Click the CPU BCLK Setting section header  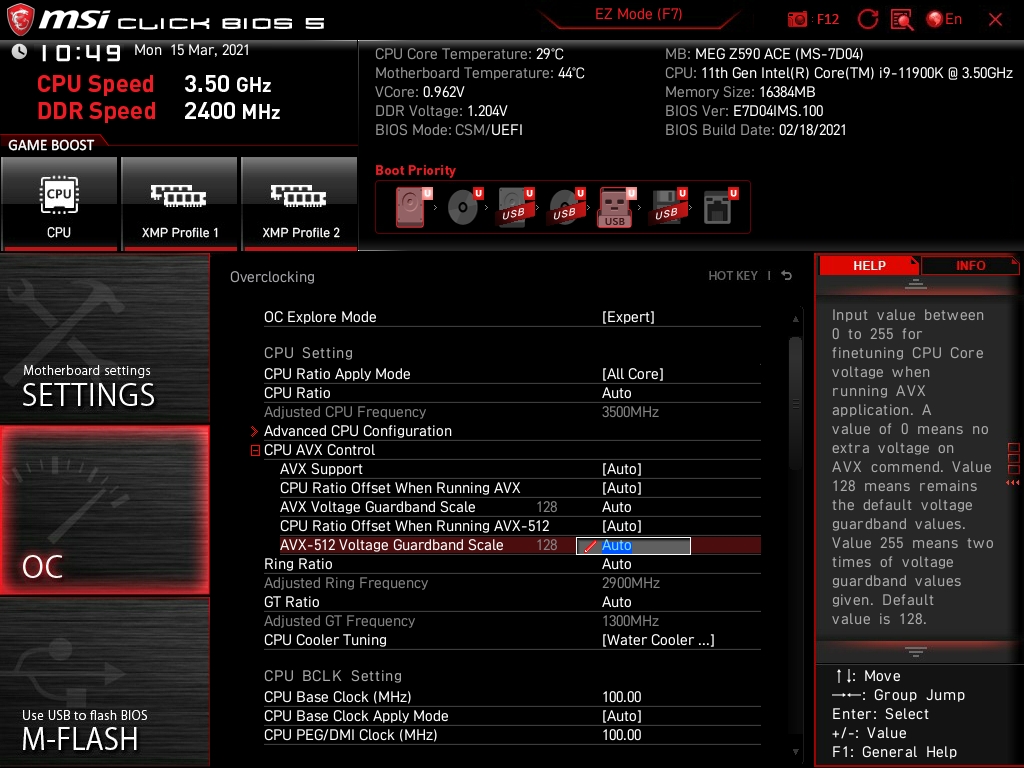coord(332,676)
